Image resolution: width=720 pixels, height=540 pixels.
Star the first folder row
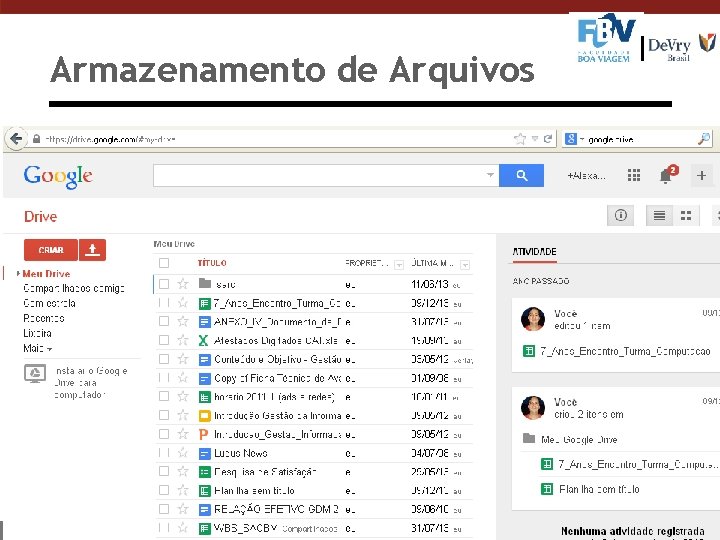pos(183,284)
